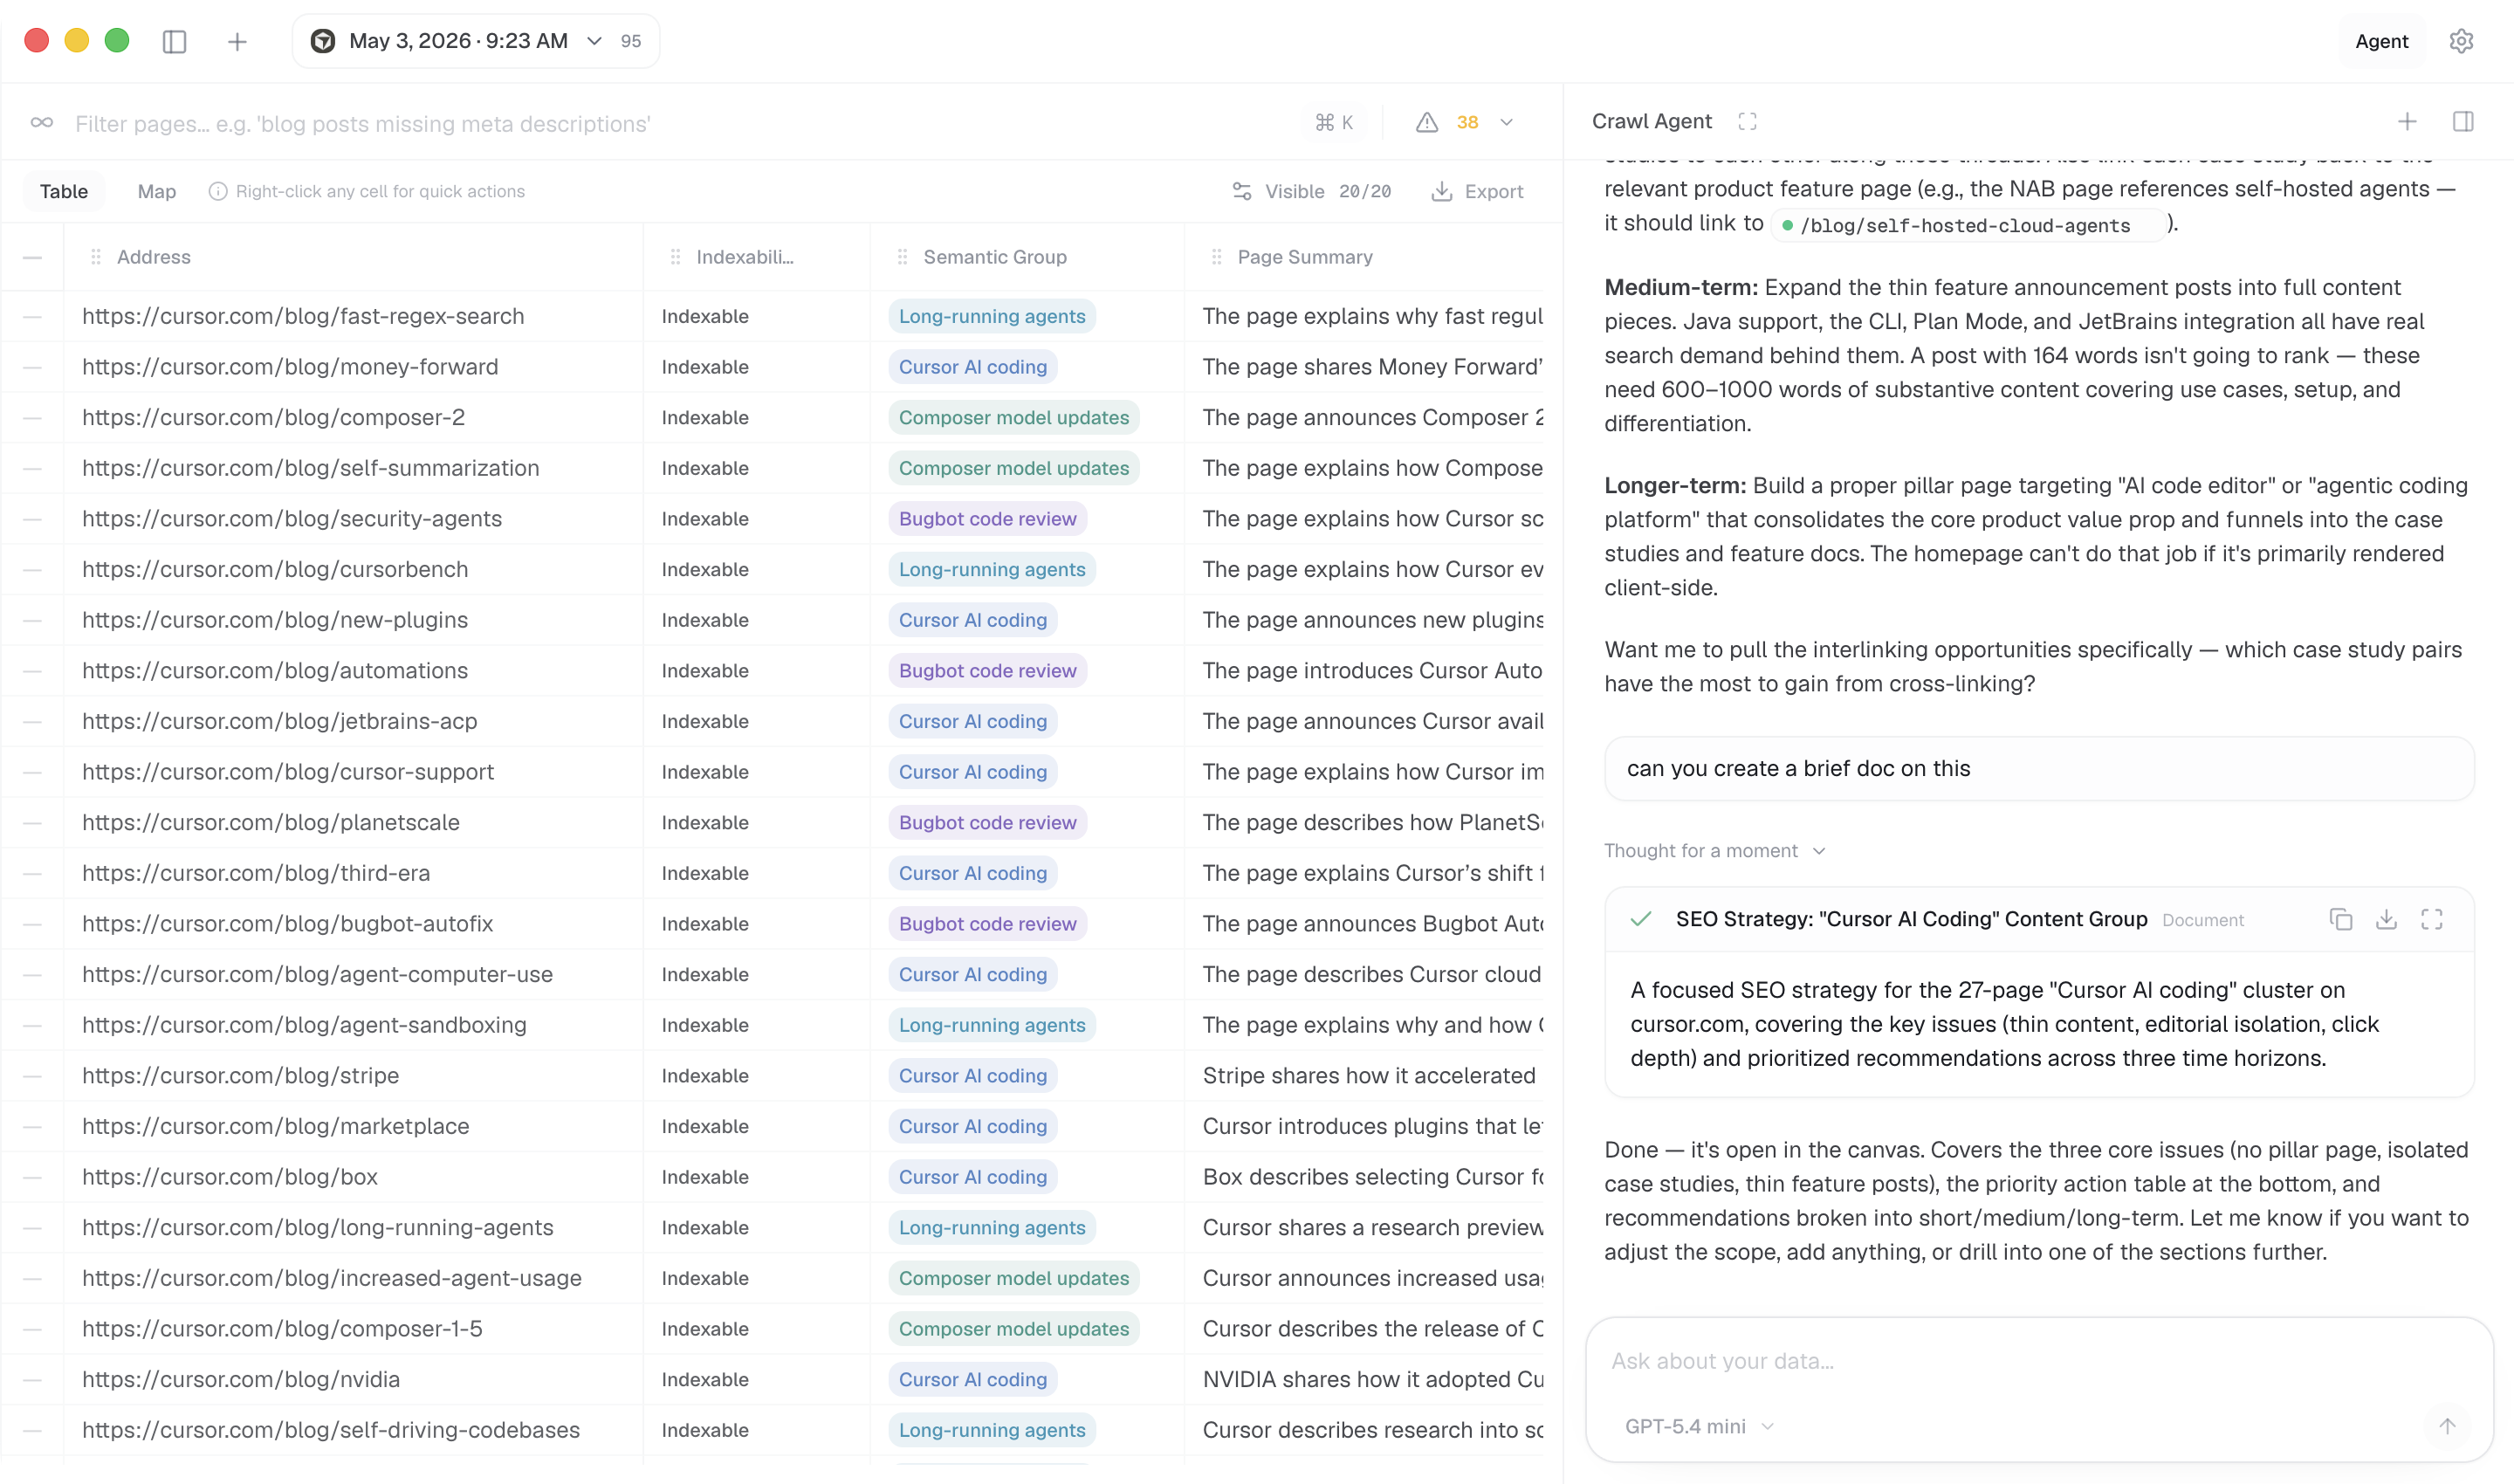Open the settings gear icon
The height and width of the screenshot is (1484, 2514).
pos(2461,41)
